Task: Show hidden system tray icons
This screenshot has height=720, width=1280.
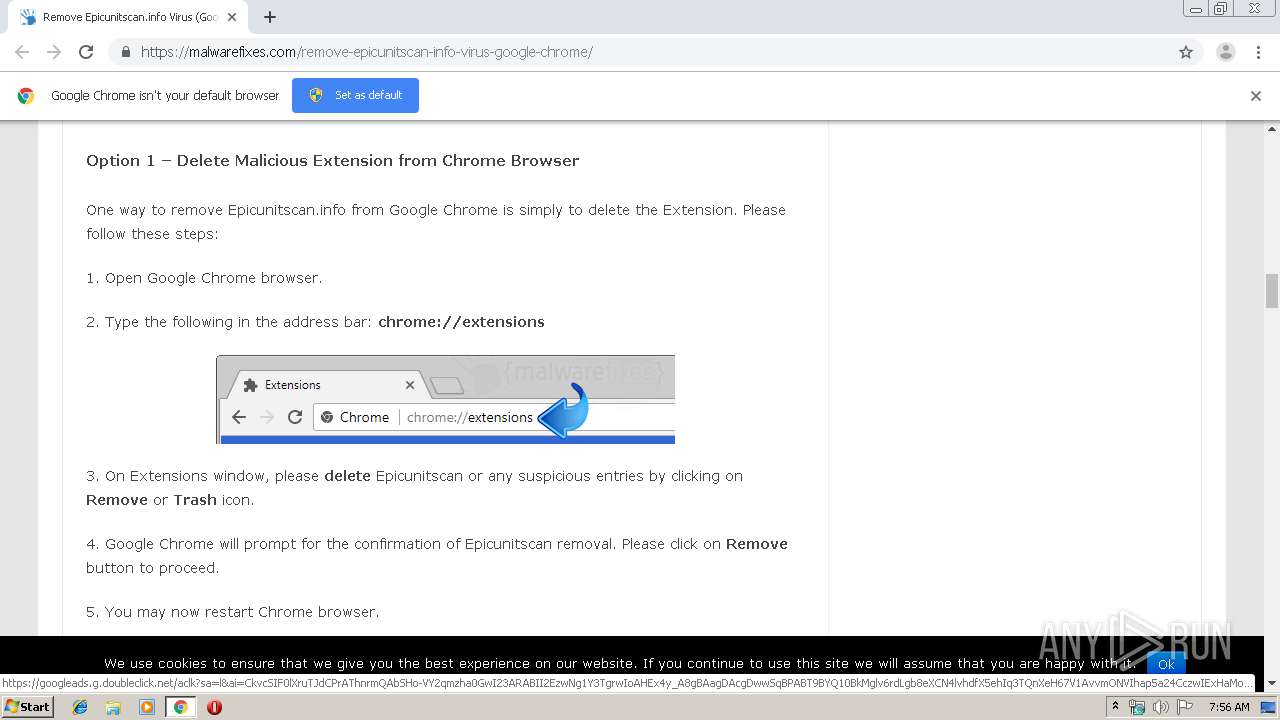Action: click(1115, 707)
